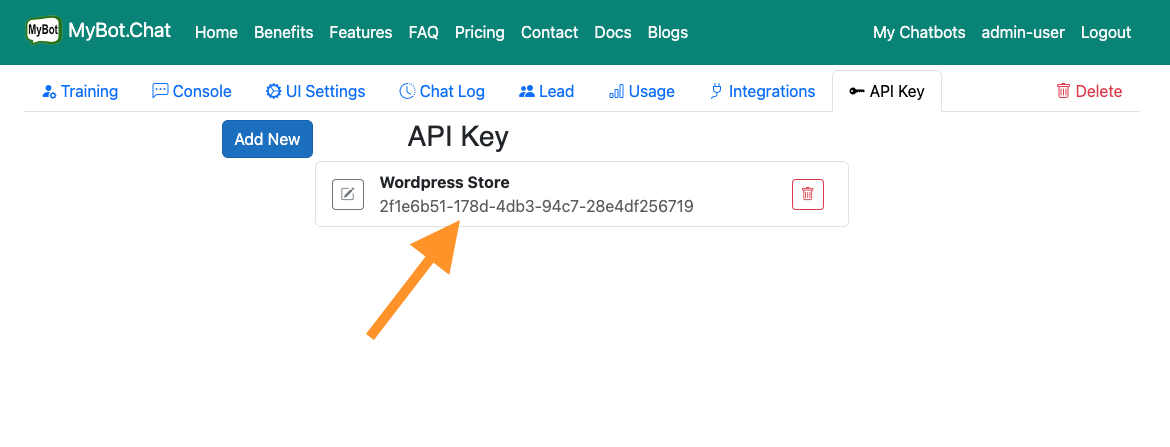Open the Pricing nav link

(480, 32)
